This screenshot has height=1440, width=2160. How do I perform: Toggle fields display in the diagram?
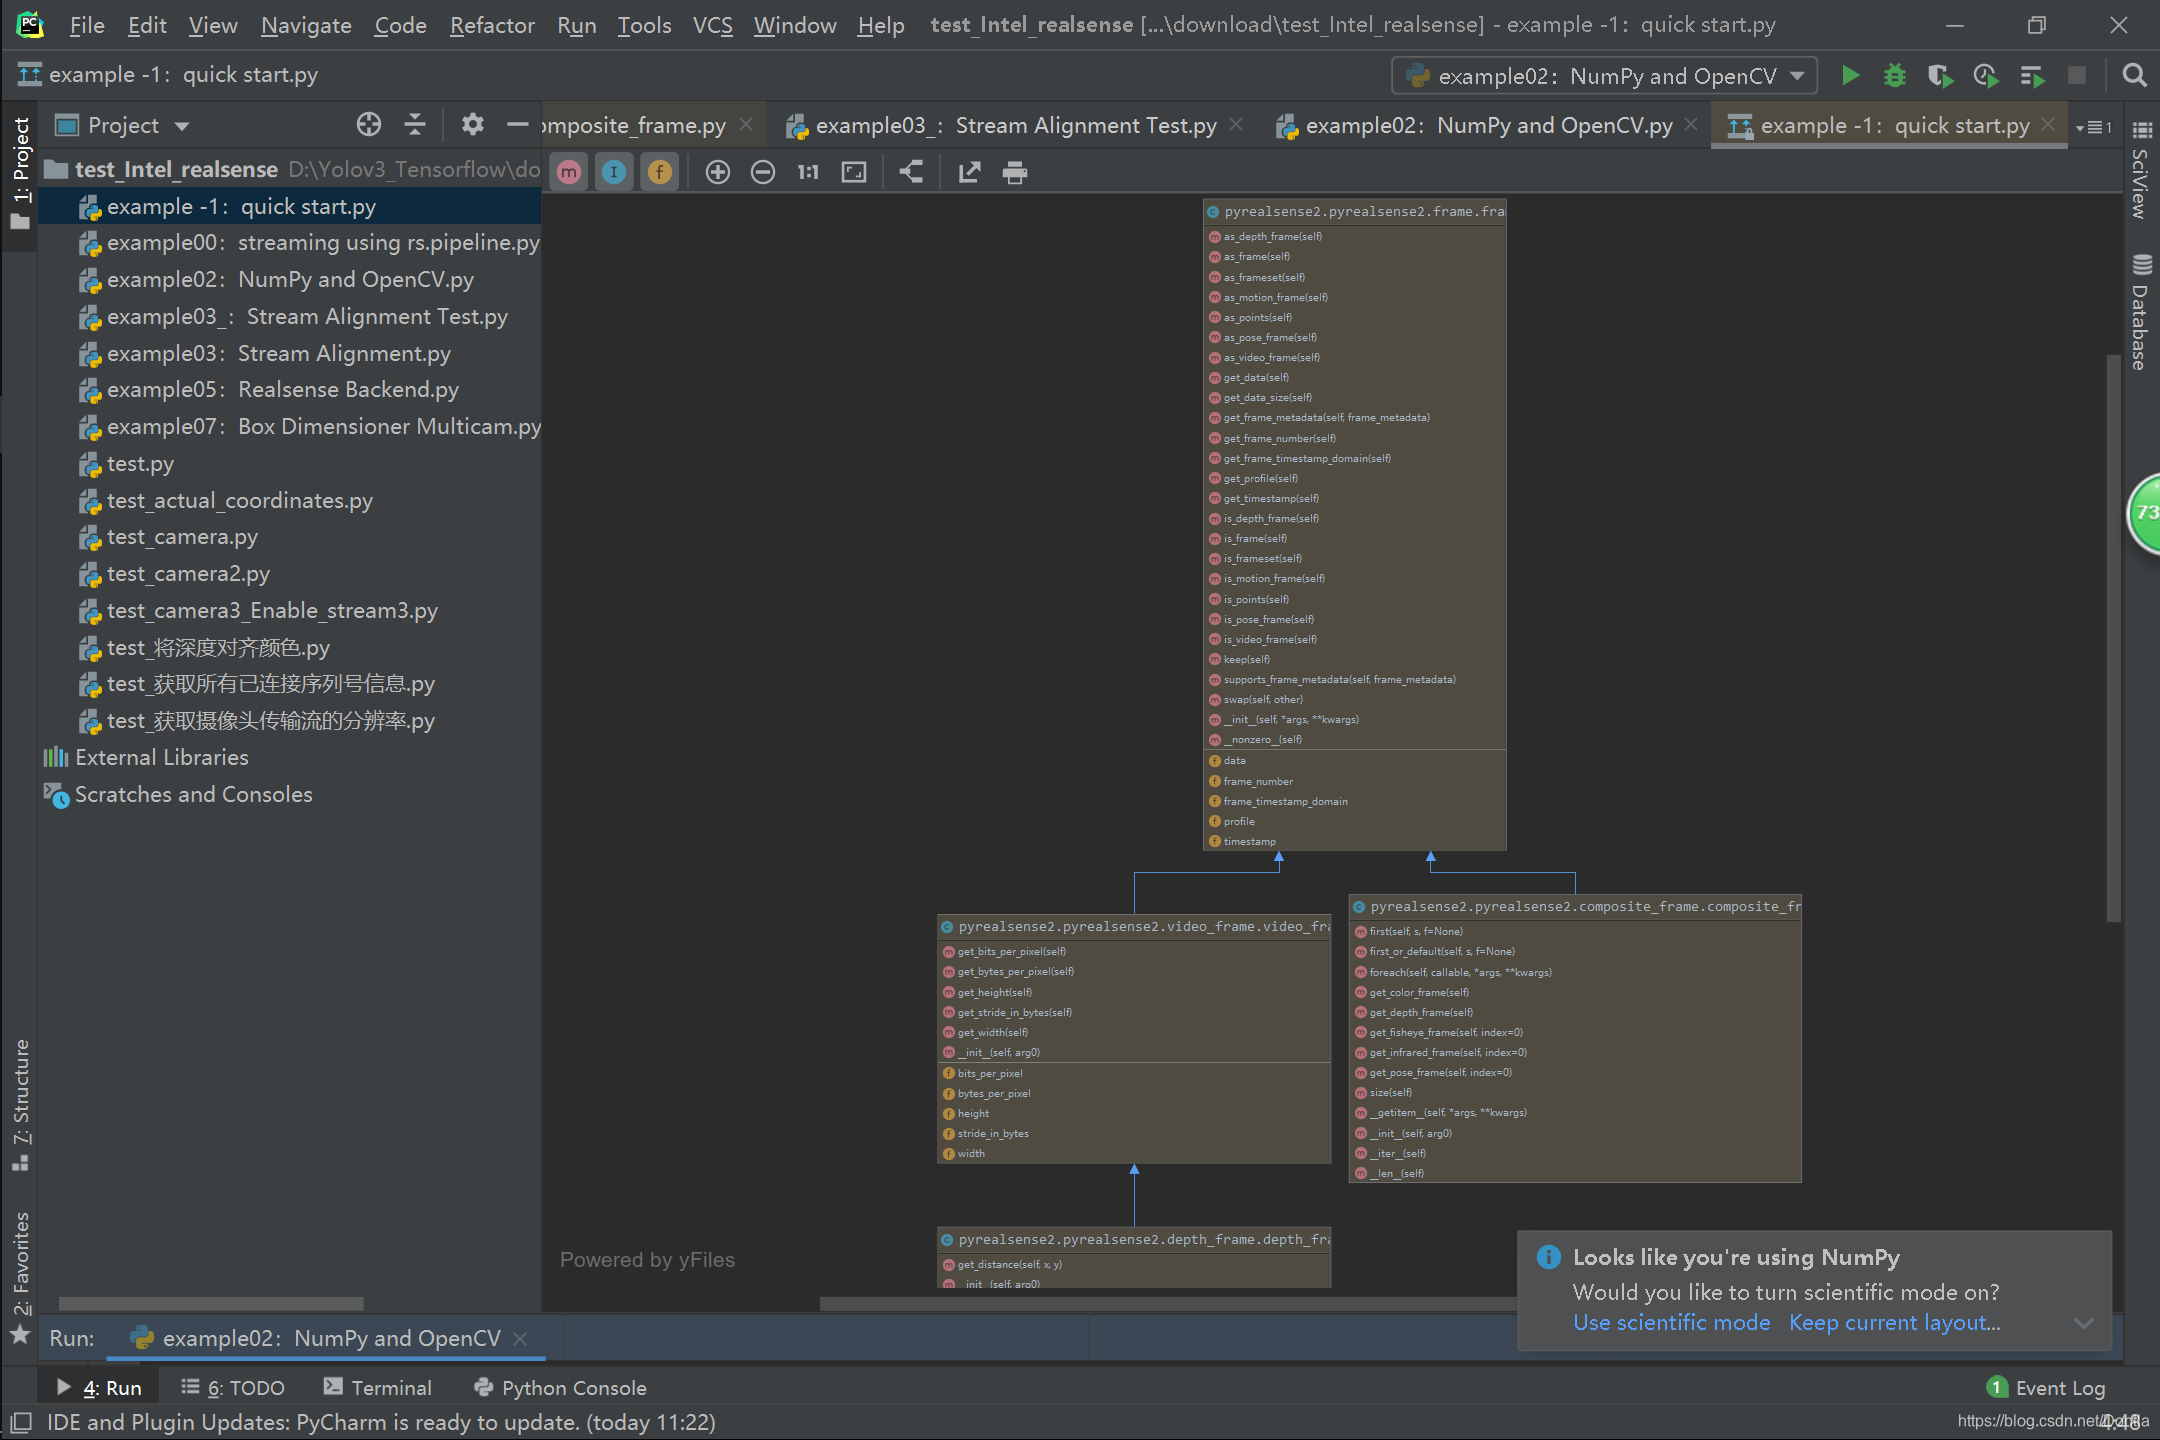(659, 171)
